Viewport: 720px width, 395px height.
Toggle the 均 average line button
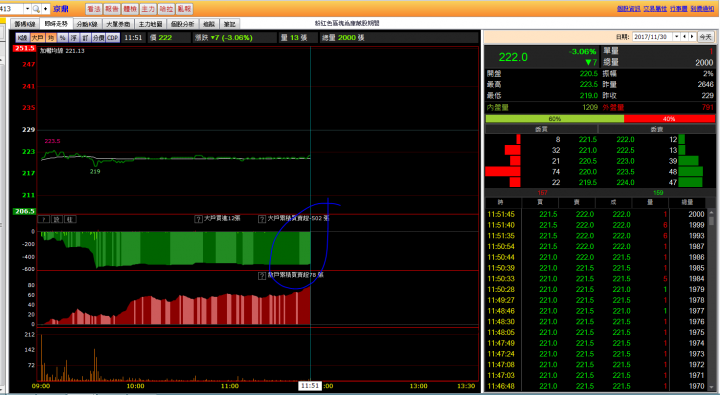tap(51, 38)
